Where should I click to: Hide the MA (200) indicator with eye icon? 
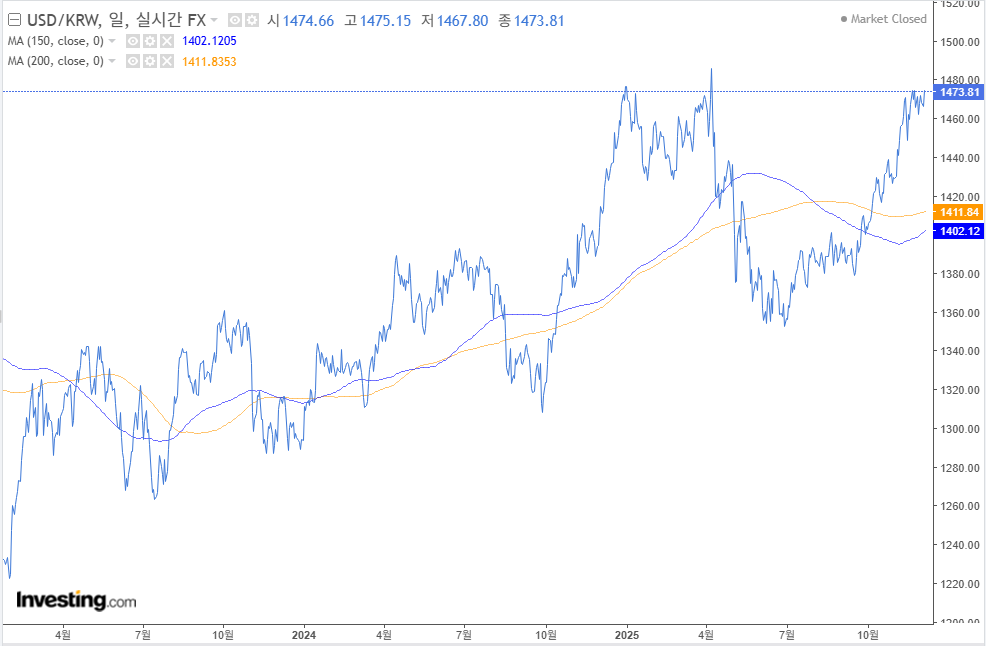(x=133, y=61)
